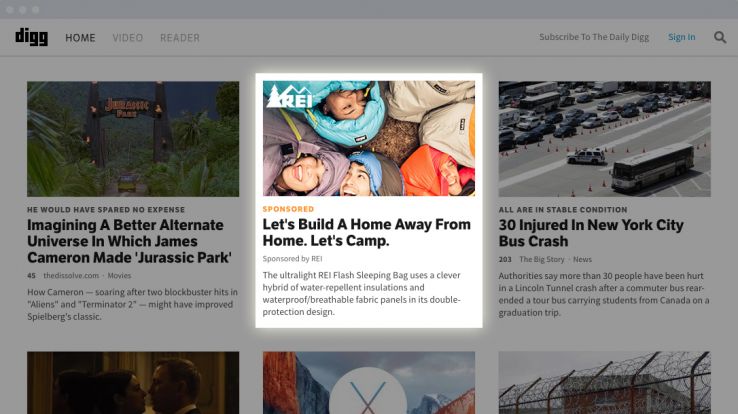Open the search magnifier icon
The height and width of the screenshot is (414, 738).
(x=720, y=37)
